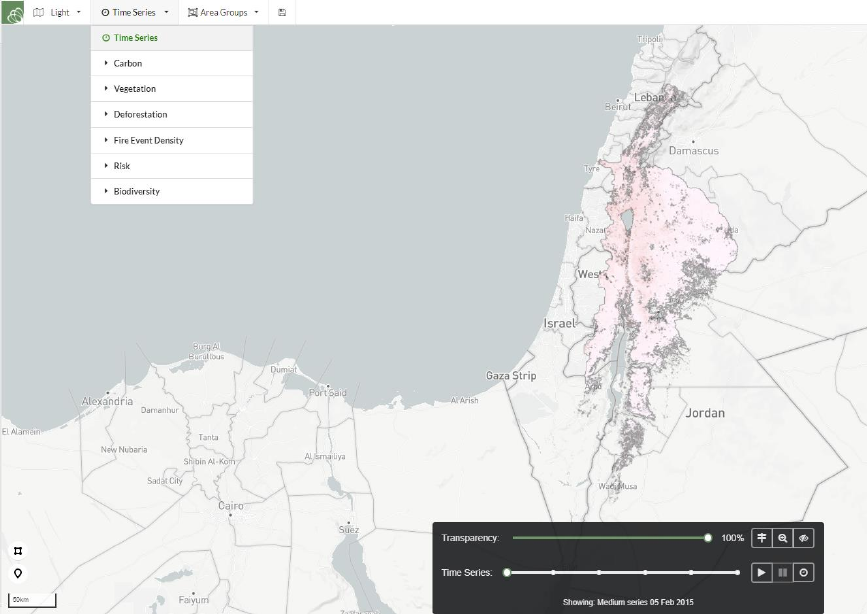Click the 100% transparency value
Image resolution: width=867 pixels, height=614 pixels.
(733, 538)
